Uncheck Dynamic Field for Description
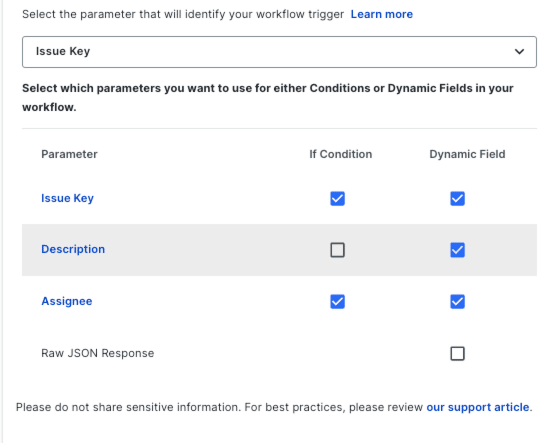The image size is (555, 443). click(x=457, y=250)
